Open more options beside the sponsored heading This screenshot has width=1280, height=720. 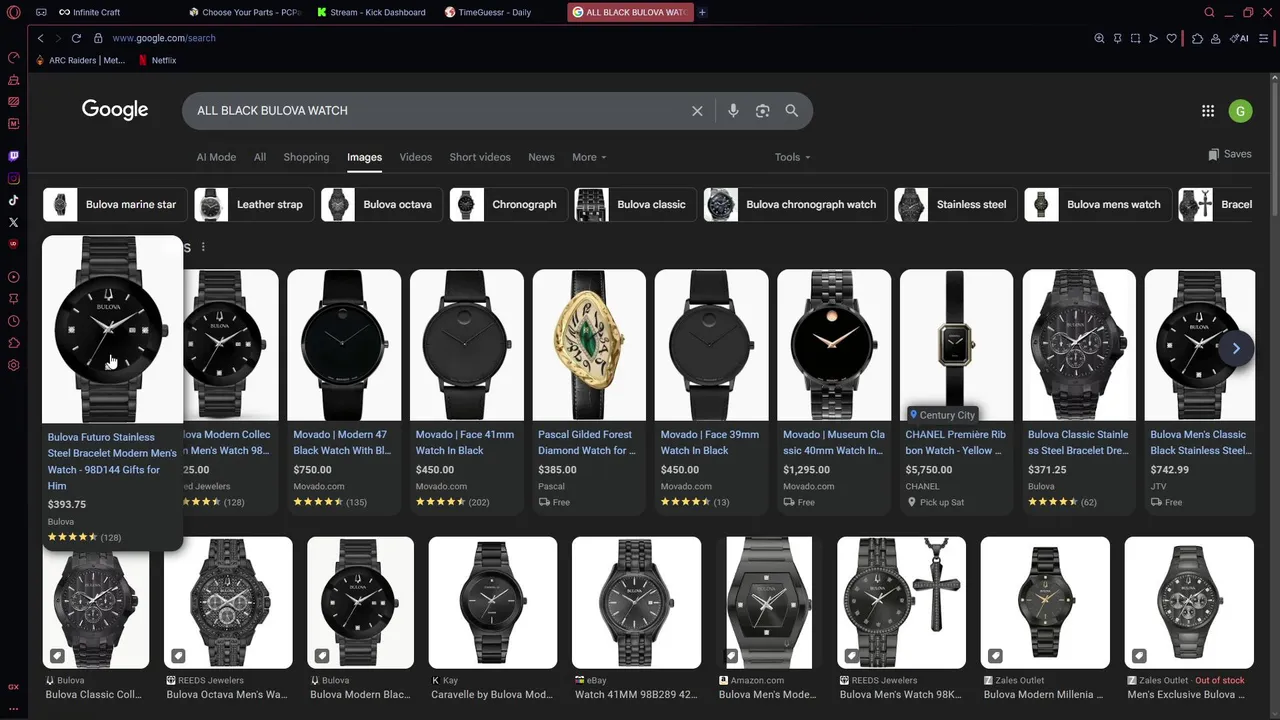[x=203, y=247]
